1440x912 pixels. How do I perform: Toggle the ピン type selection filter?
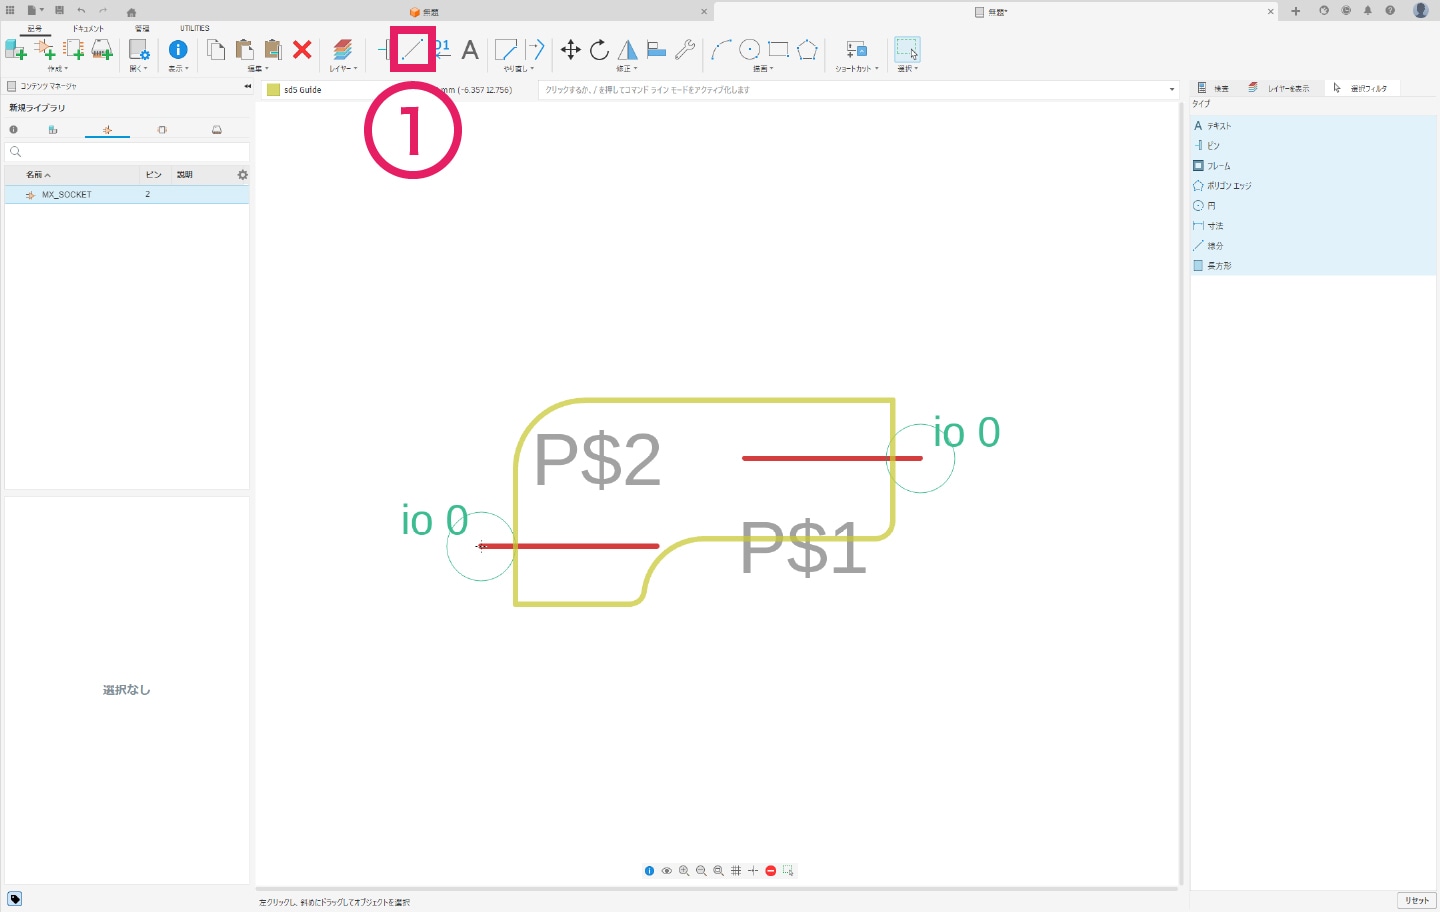pyautogui.click(x=1212, y=146)
